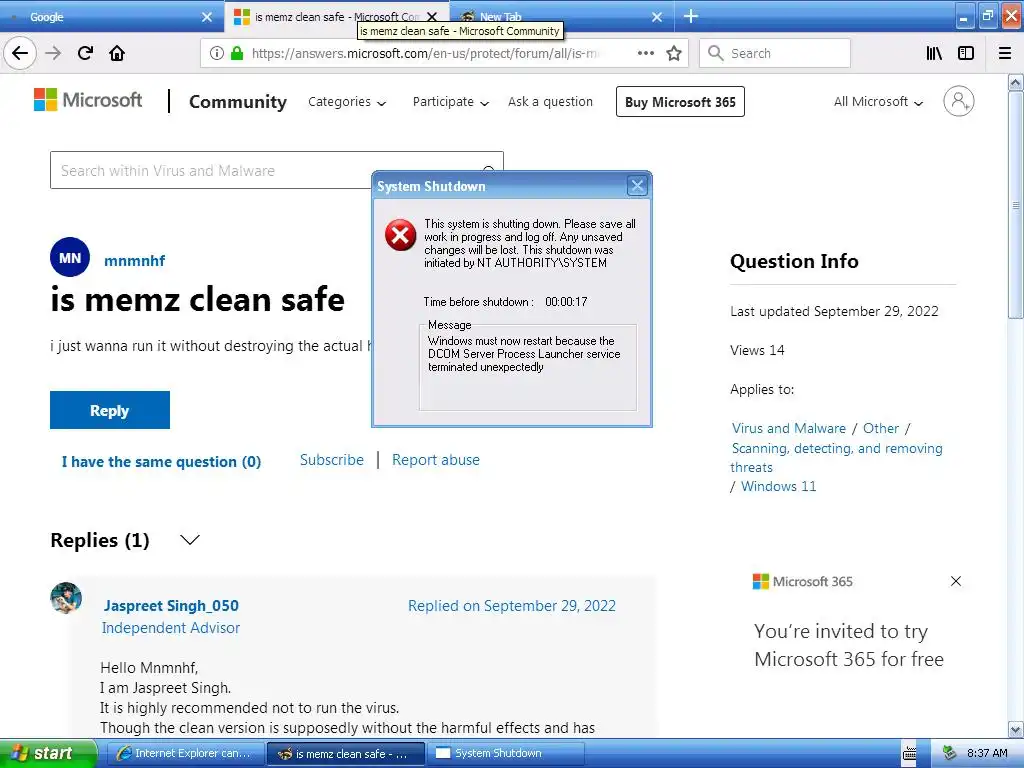
Task: Open 'Scanning, detecting, and removing threats' link
Action: [x=837, y=457]
